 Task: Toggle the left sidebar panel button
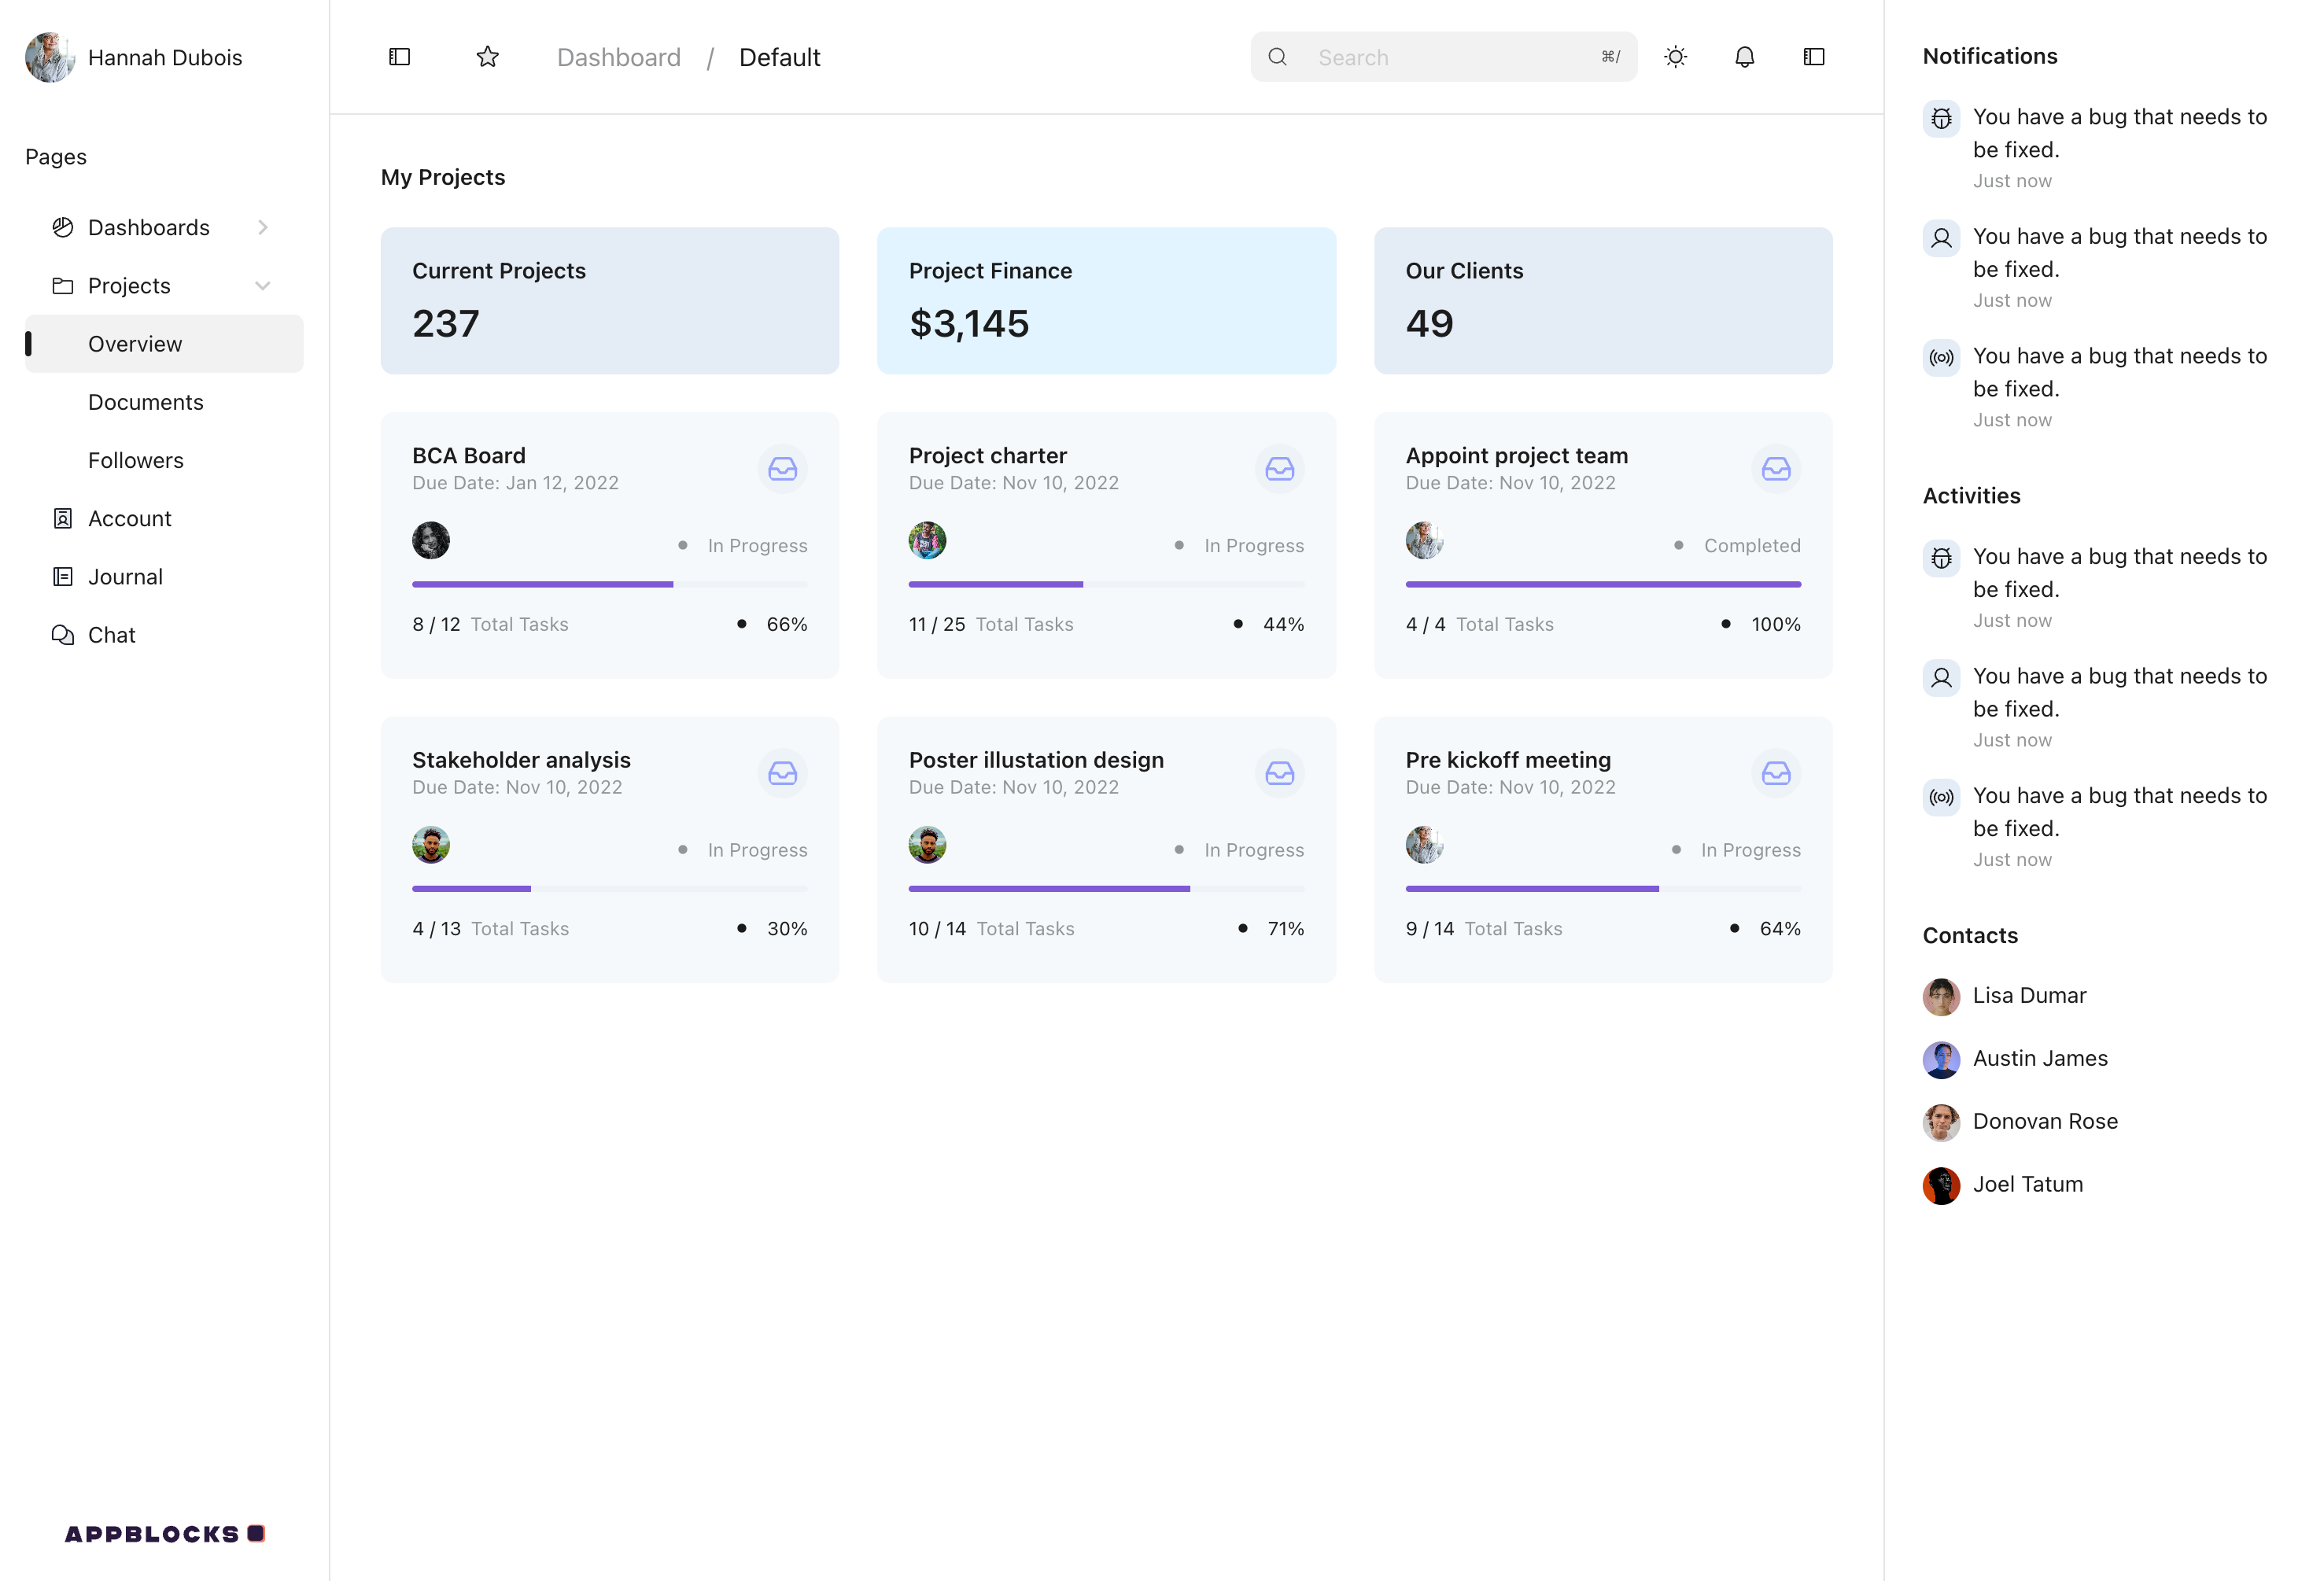point(399,57)
